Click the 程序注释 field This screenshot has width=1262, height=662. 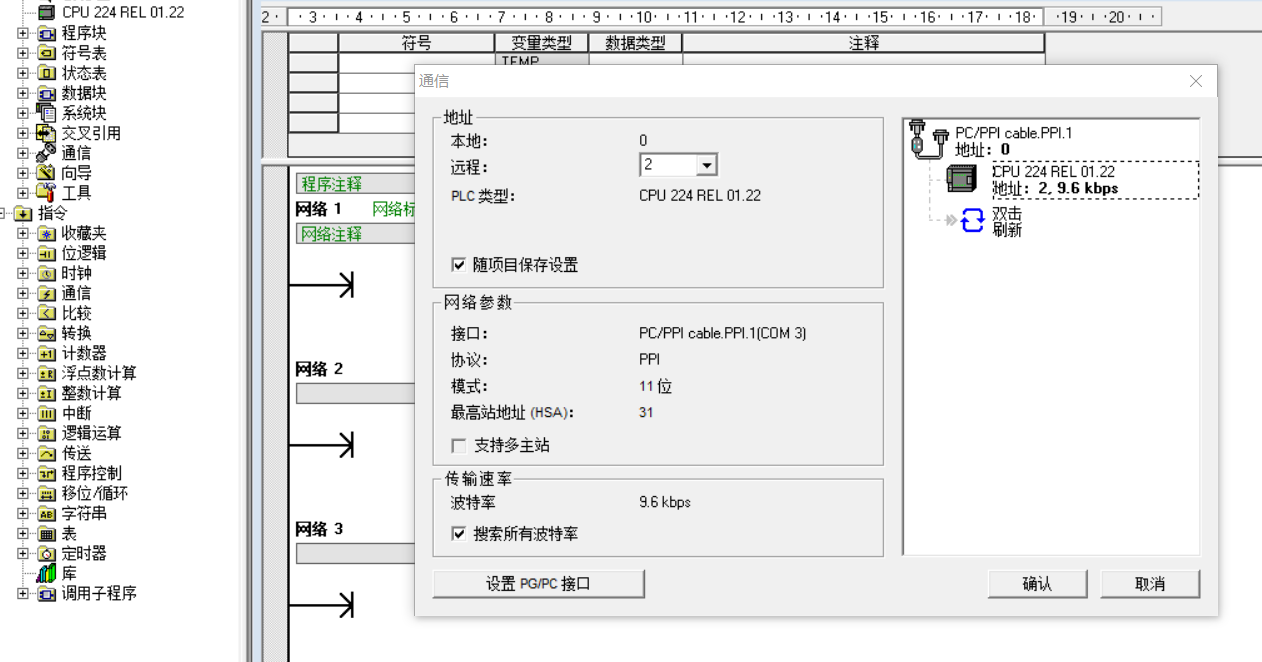[355, 184]
